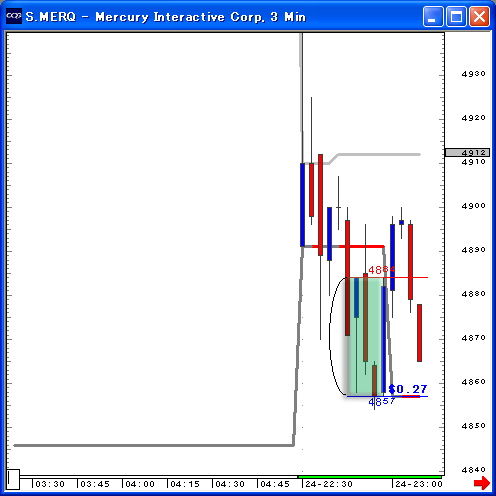The width and height of the screenshot is (496, 496).
Task: Click the 4900 price scale label
Action: 473,206
